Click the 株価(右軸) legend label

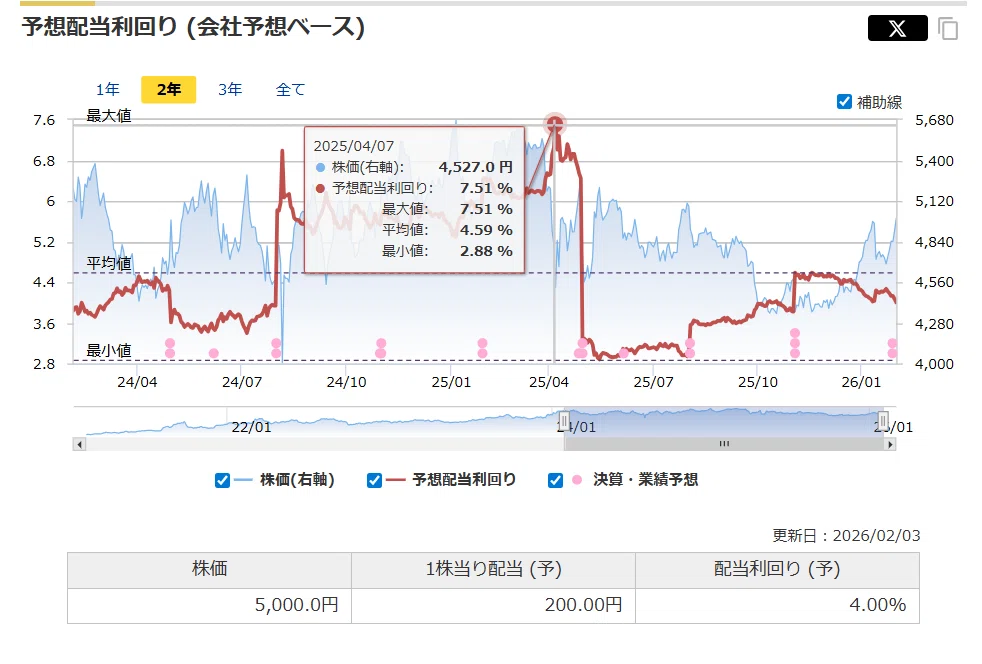pos(297,480)
